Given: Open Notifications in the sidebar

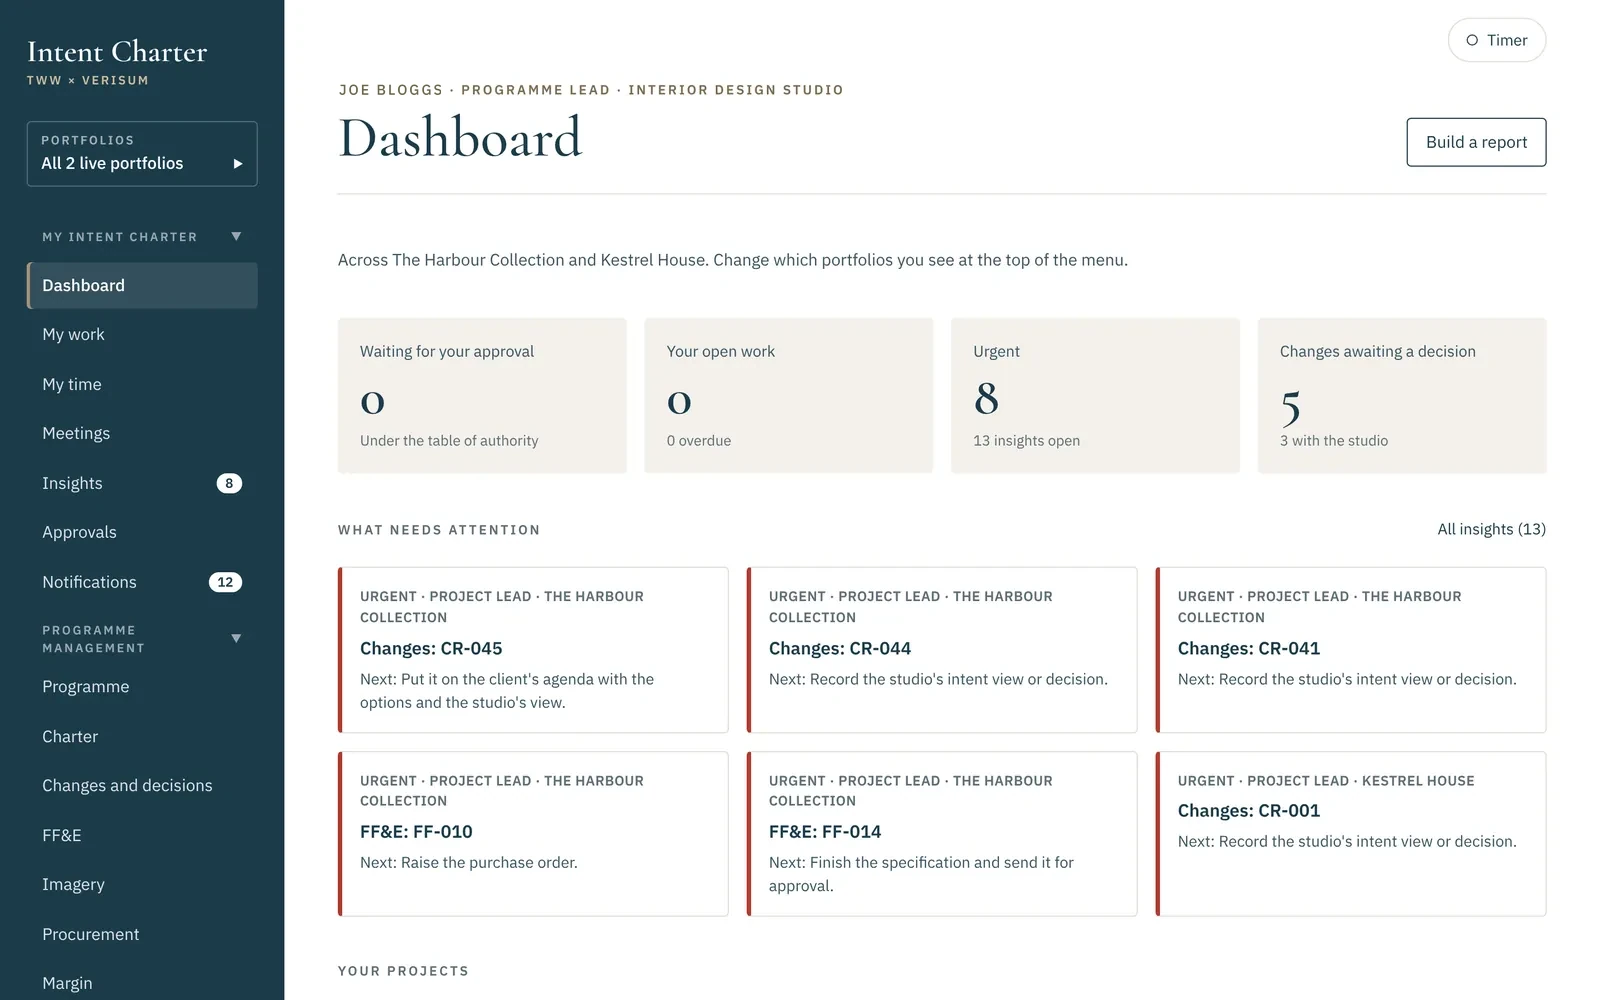Looking at the screenshot, I should (142, 582).
